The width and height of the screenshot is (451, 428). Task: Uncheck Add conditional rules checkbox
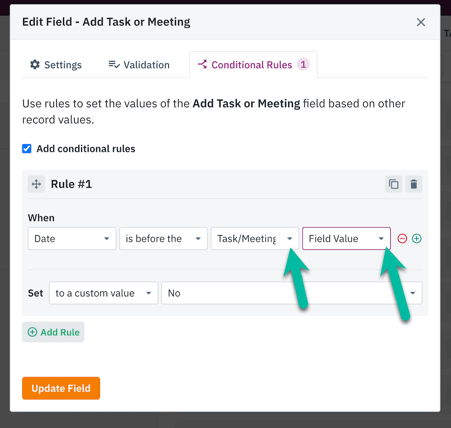coord(27,148)
